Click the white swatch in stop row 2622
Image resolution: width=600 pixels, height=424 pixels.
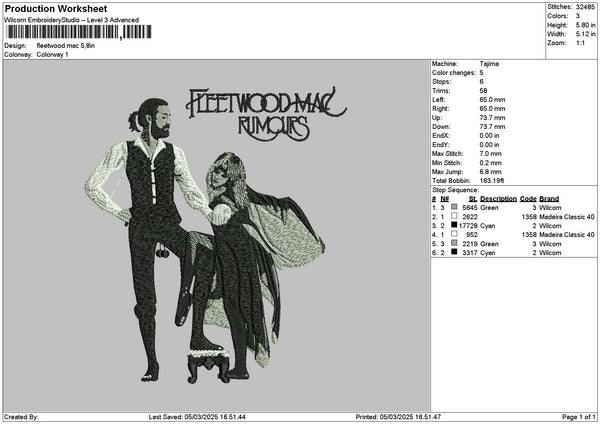tap(454, 216)
